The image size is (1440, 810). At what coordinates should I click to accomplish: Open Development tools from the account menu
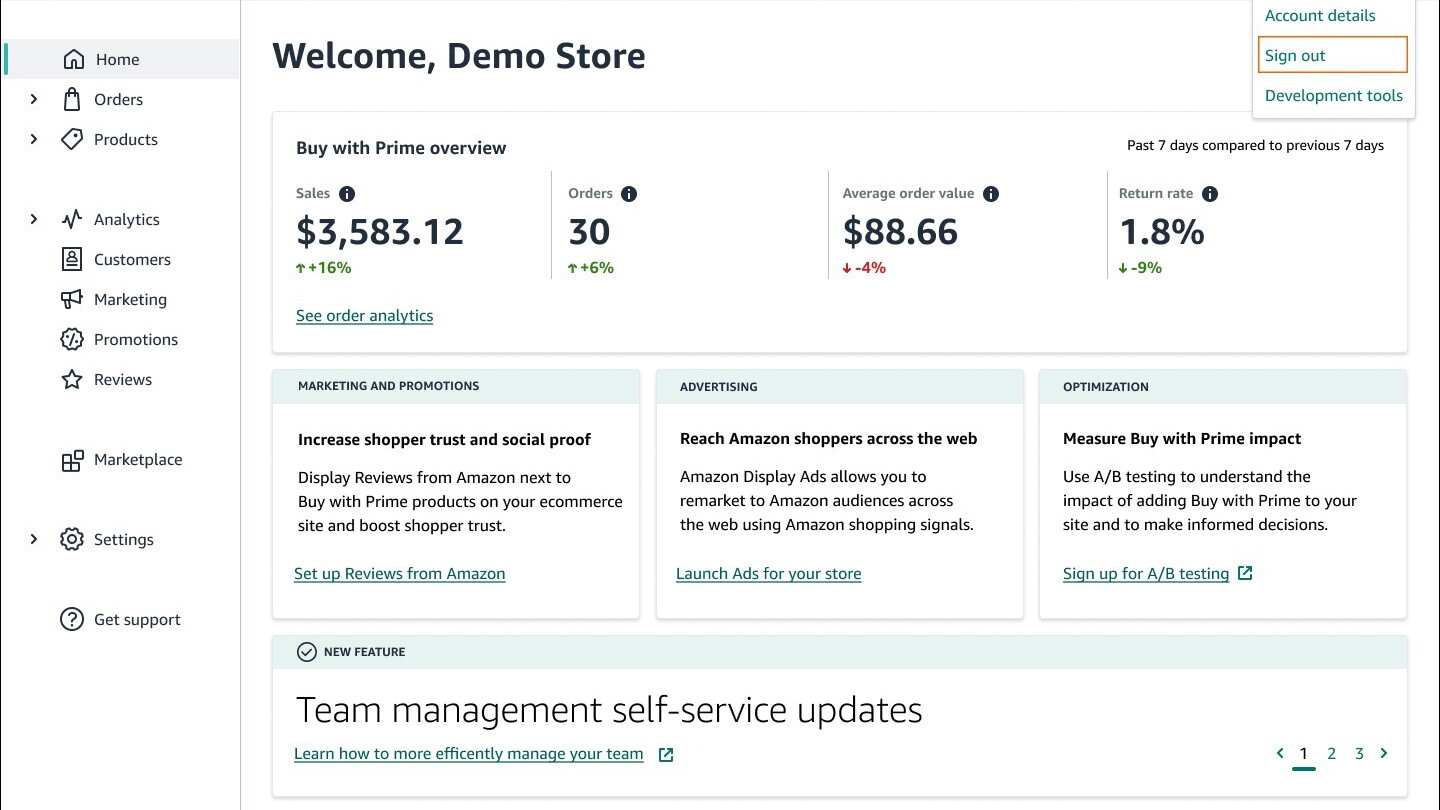1334,95
